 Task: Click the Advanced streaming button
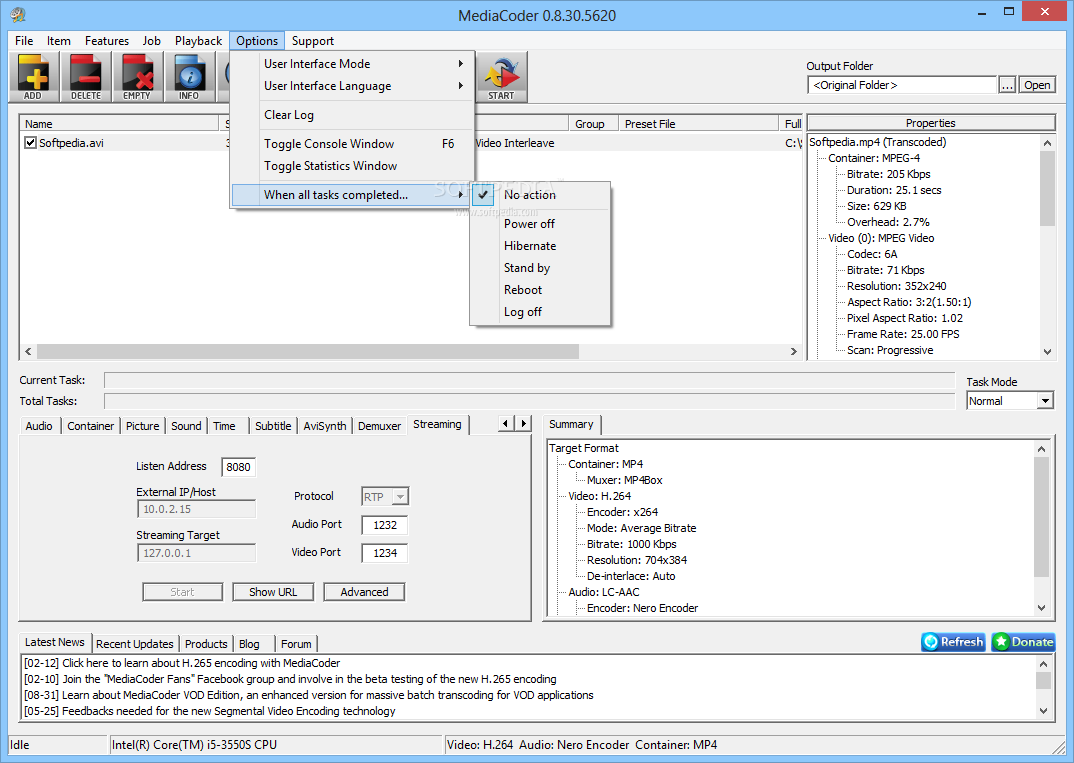coord(364,592)
